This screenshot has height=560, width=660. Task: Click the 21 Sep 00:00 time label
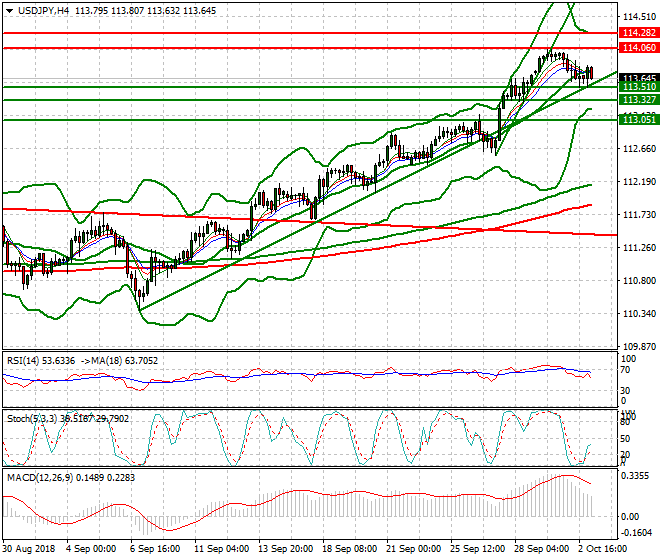[x=413, y=549]
